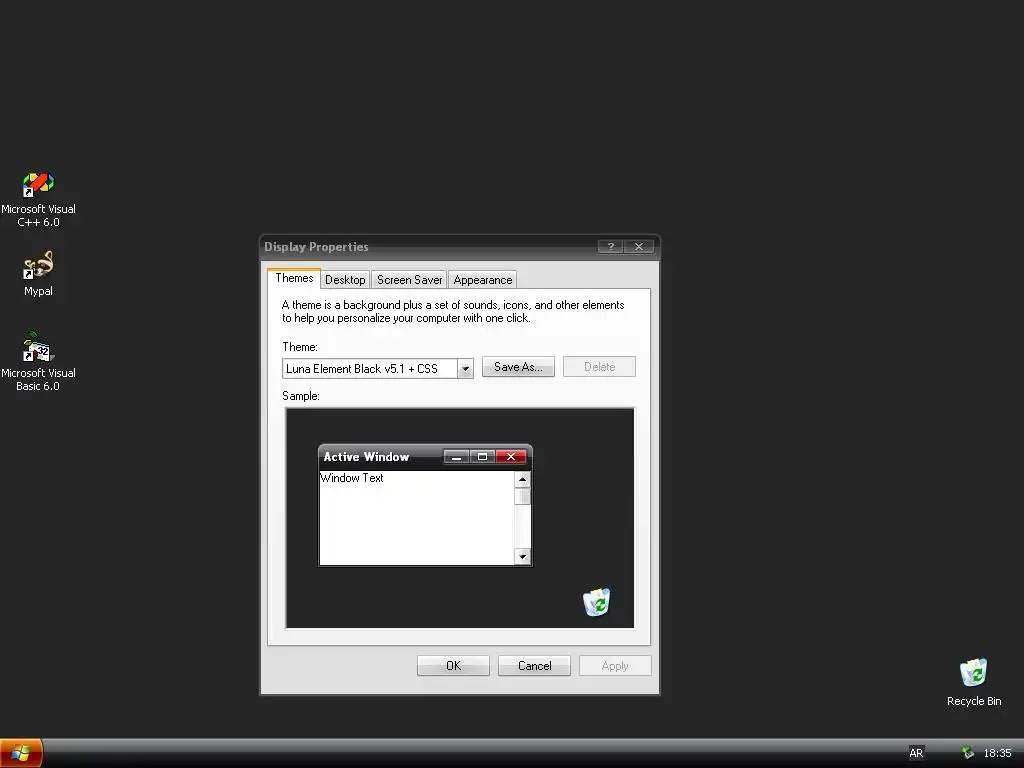Click the 18:35 taskbar clock
This screenshot has width=1024, height=768.
[997, 753]
